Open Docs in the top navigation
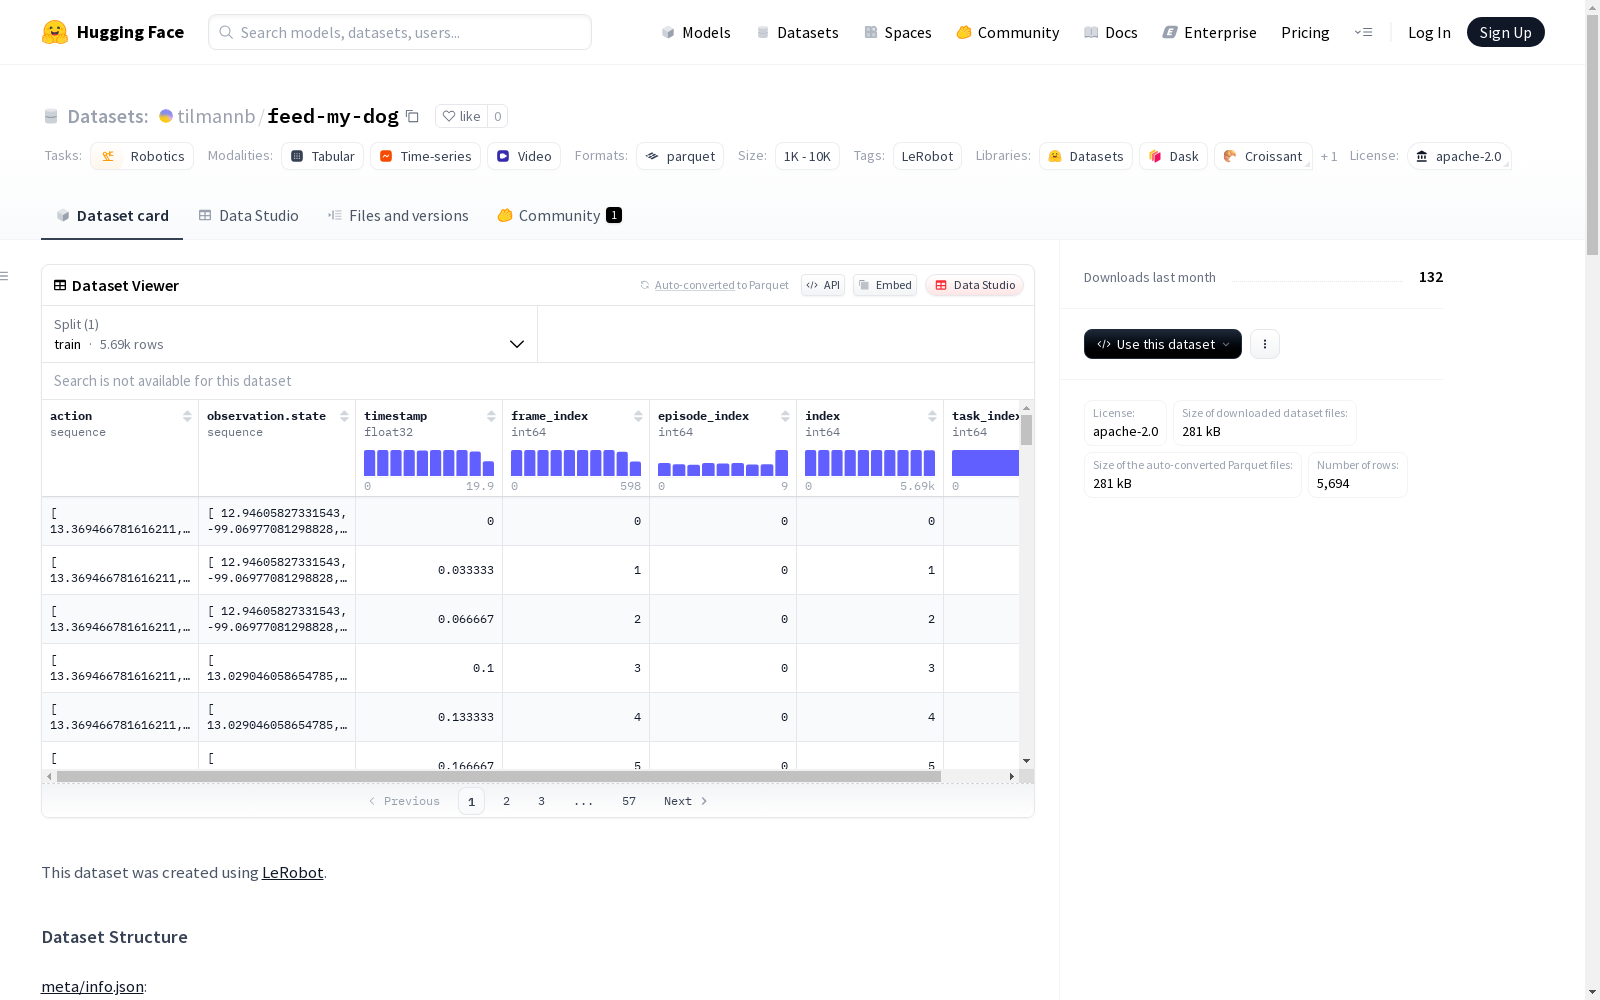The height and width of the screenshot is (1000, 1600). pos(1111,32)
